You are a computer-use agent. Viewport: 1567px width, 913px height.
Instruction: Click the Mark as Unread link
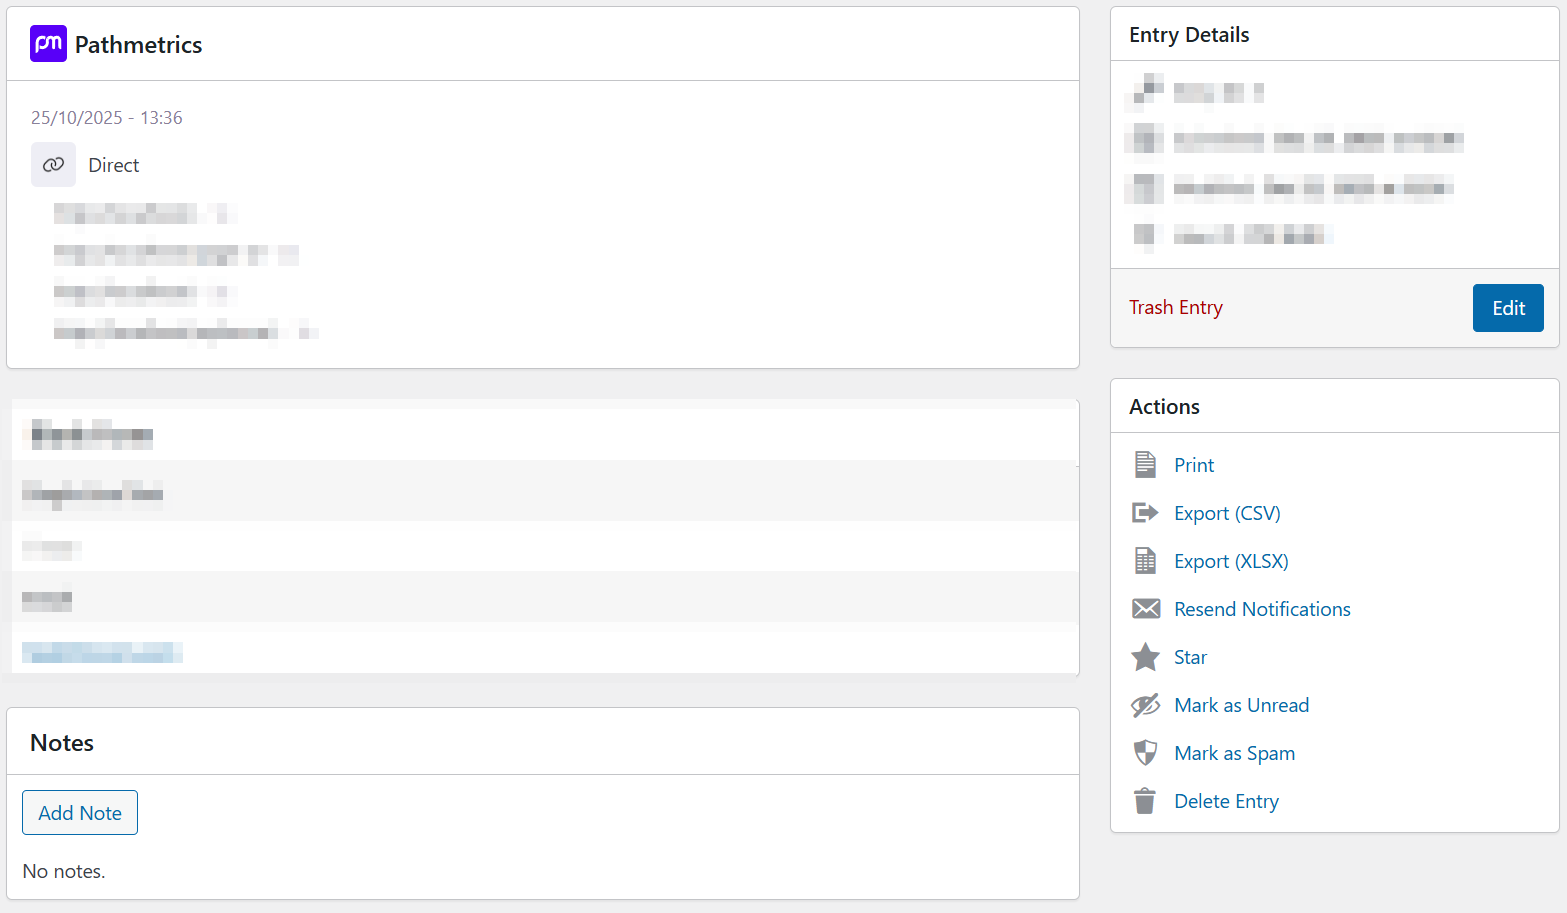point(1241,705)
